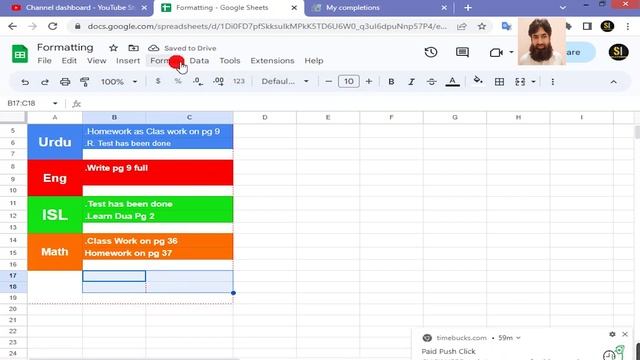Image resolution: width=640 pixels, height=360 pixels.
Task: Open the Extensions menu
Action: click(272, 60)
